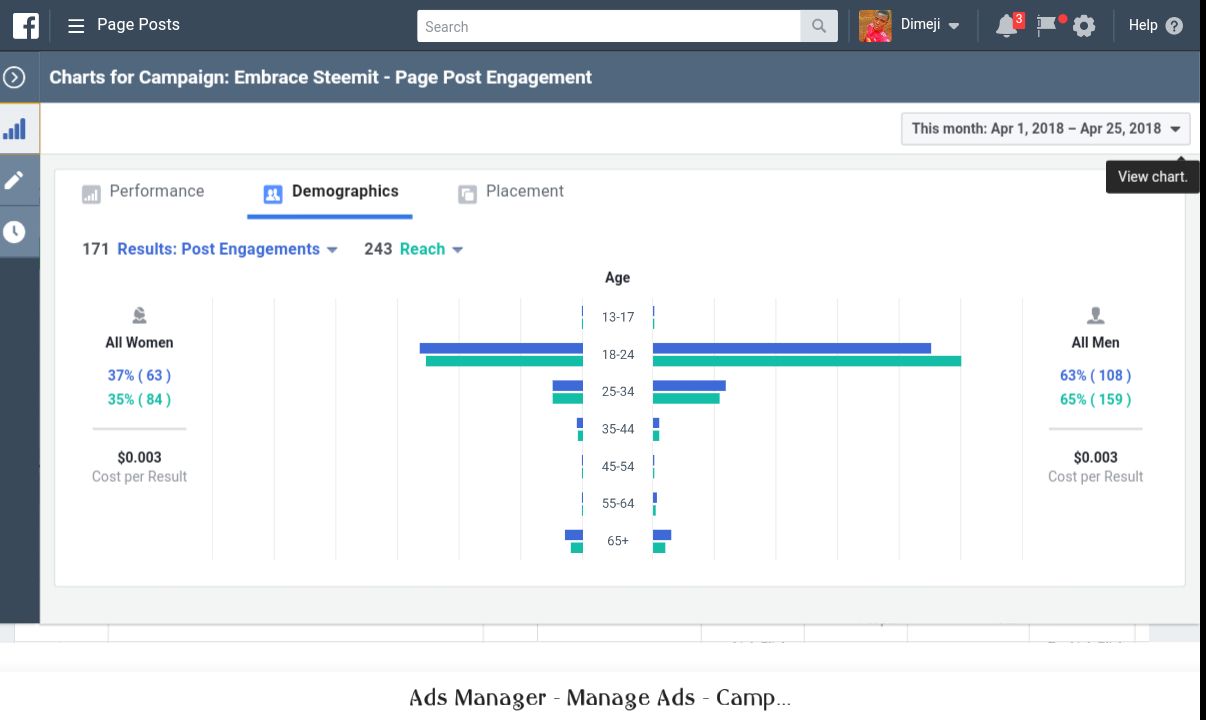Open the clock history icon in sidebar
Image resolution: width=1206 pixels, height=720 pixels.
[x=14, y=232]
